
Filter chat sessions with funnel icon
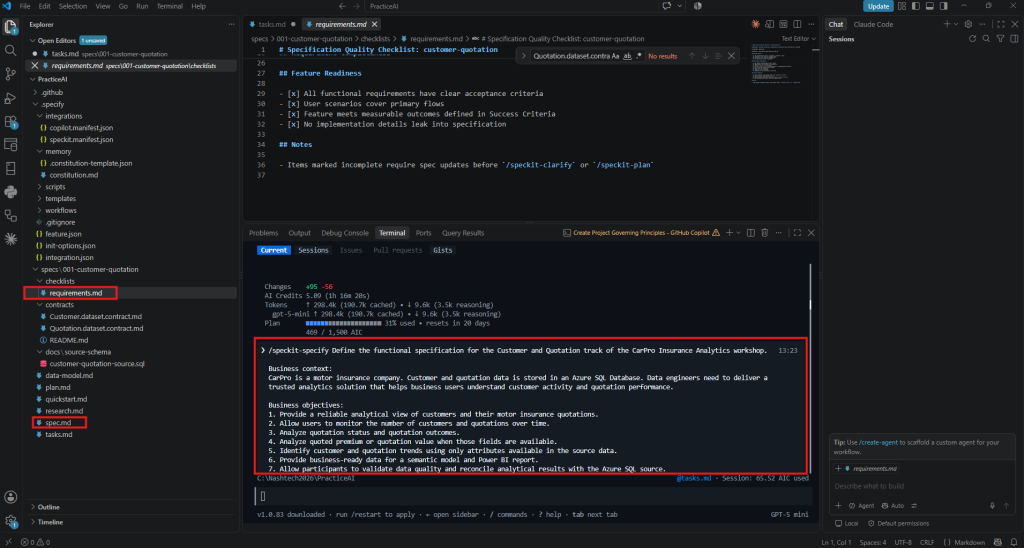999,39
